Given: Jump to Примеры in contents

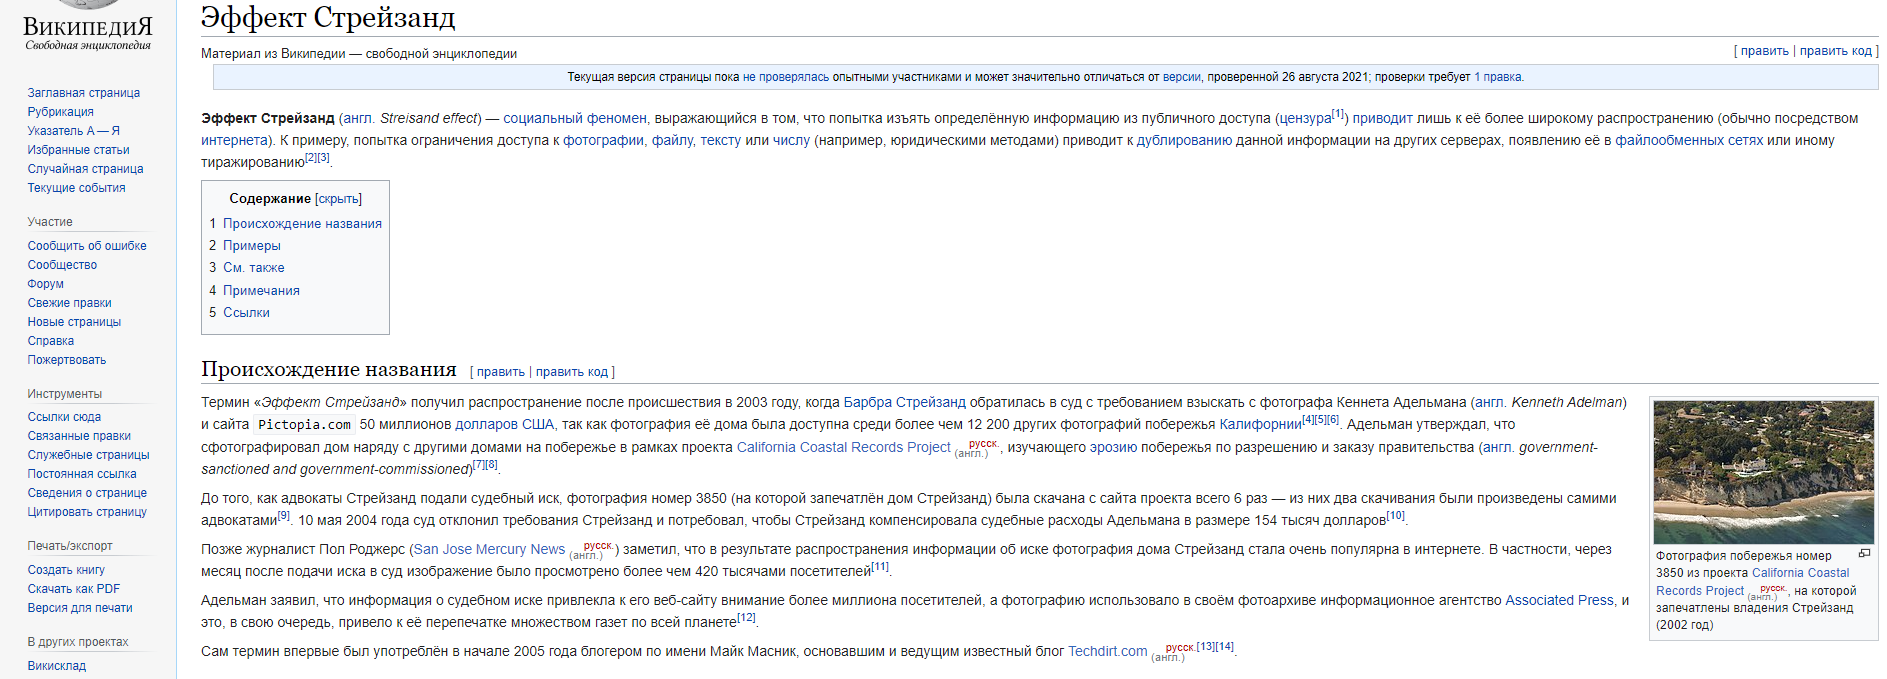Looking at the screenshot, I should tap(252, 246).
